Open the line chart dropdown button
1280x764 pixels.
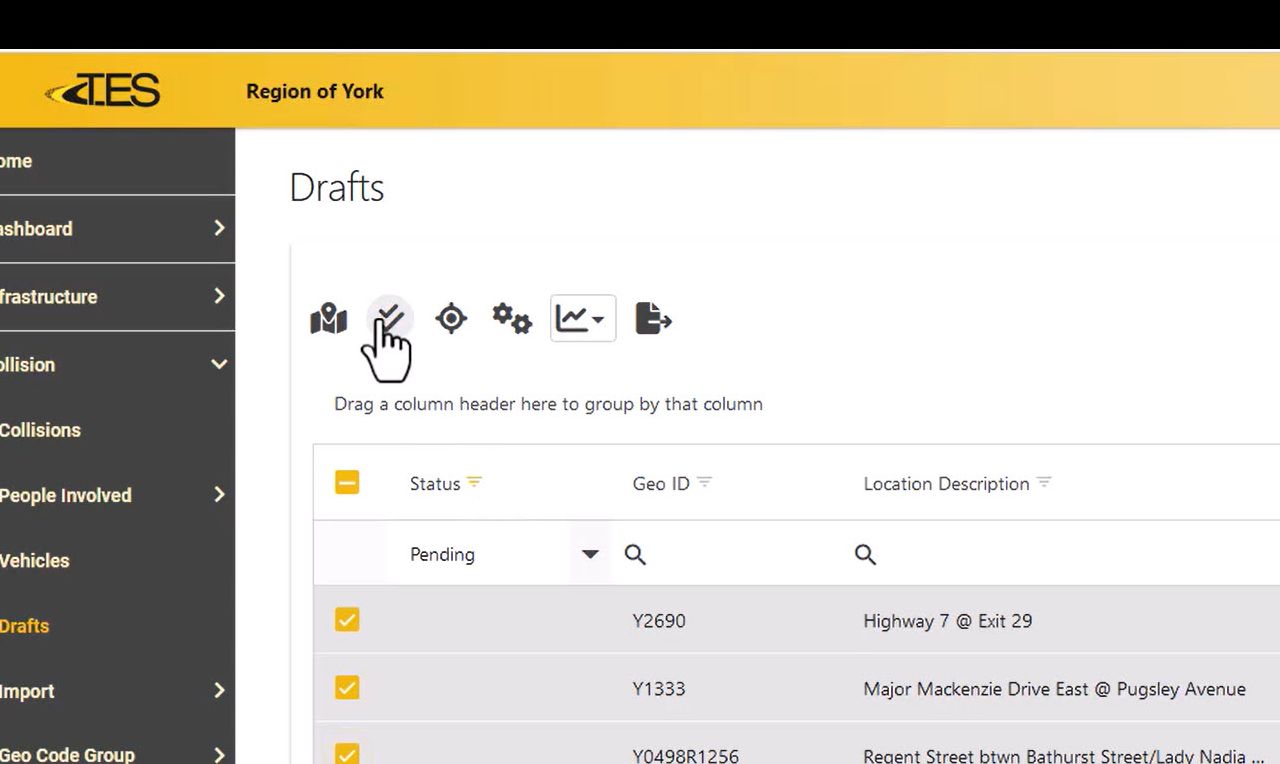(582, 319)
